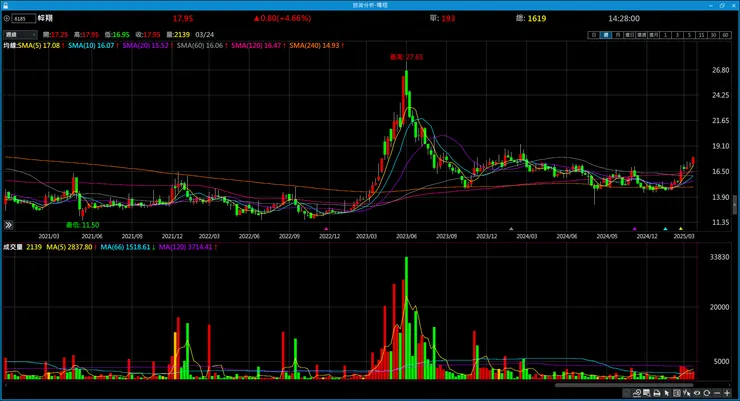Click the time stamp 14:28:00

(x=624, y=18)
